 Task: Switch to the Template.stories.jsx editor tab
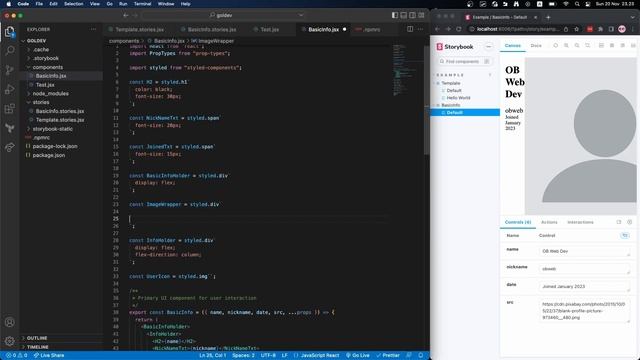click(139, 29)
